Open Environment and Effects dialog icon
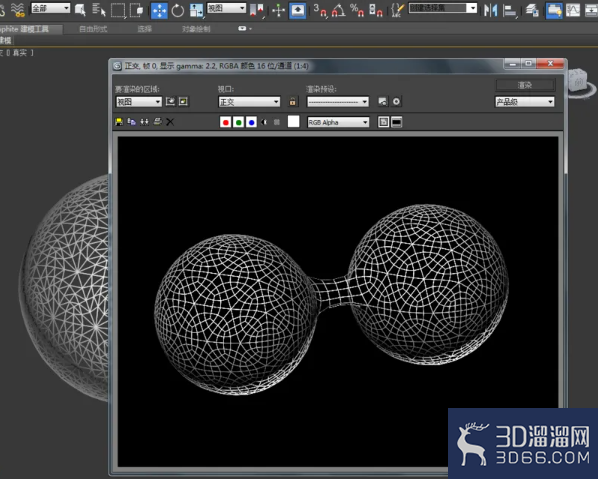This screenshot has width=598, height=479. (x=396, y=101)
